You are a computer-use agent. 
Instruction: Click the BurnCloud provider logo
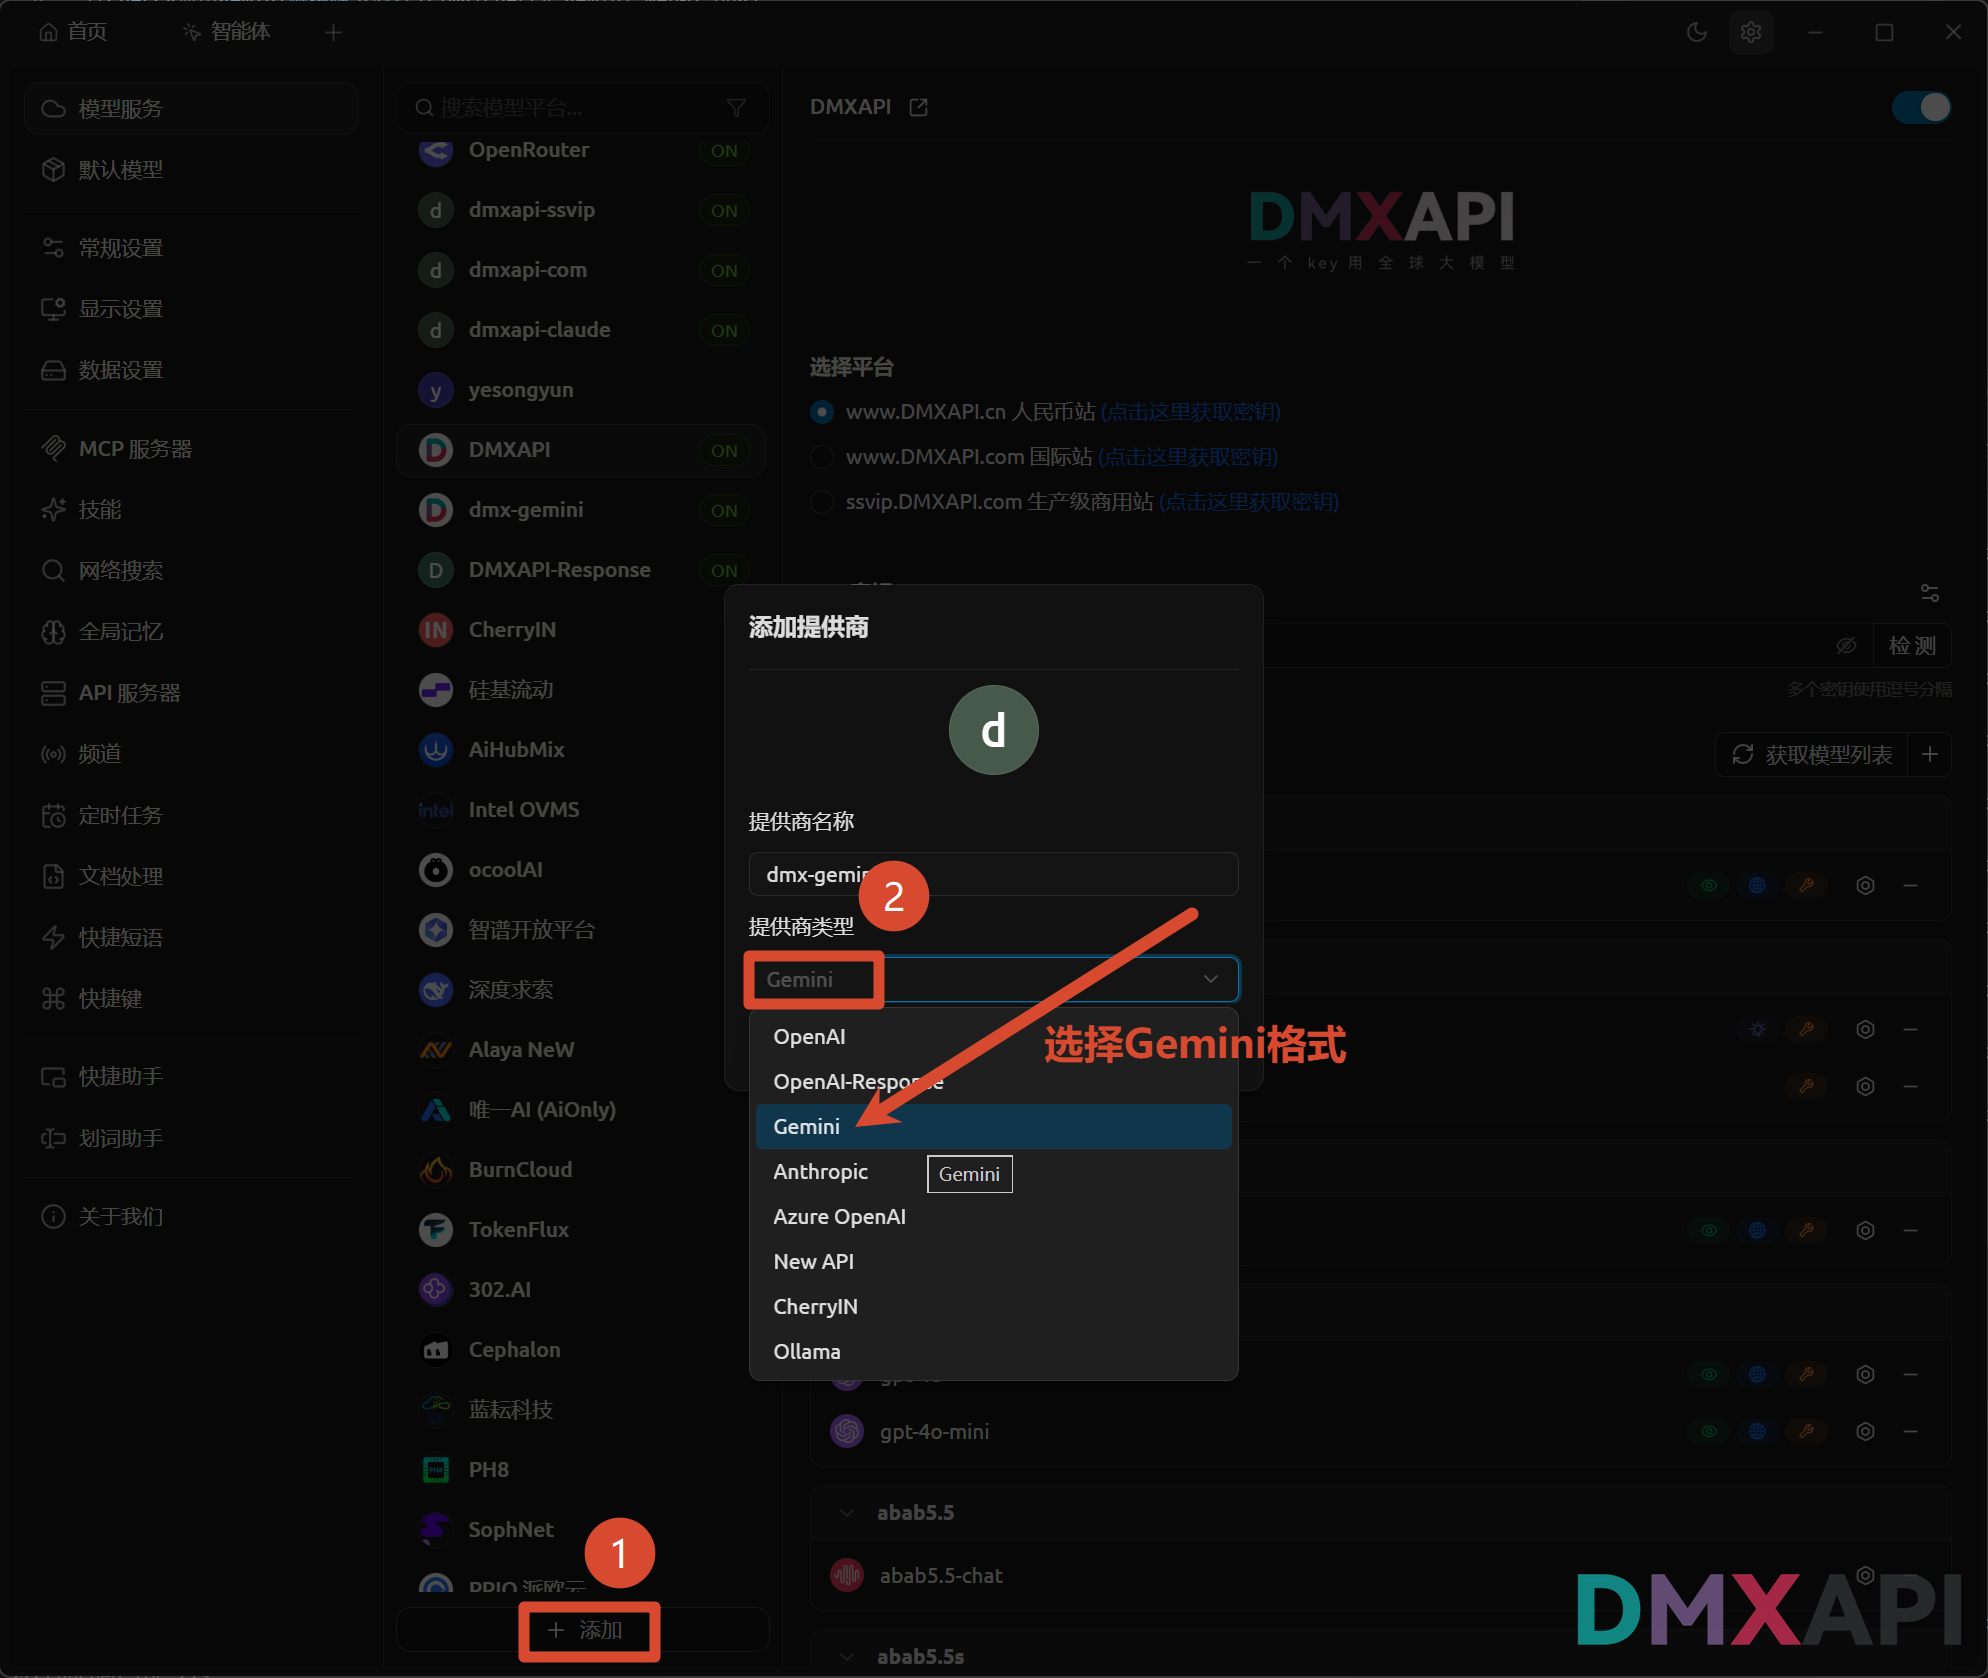pos(435,1170)
